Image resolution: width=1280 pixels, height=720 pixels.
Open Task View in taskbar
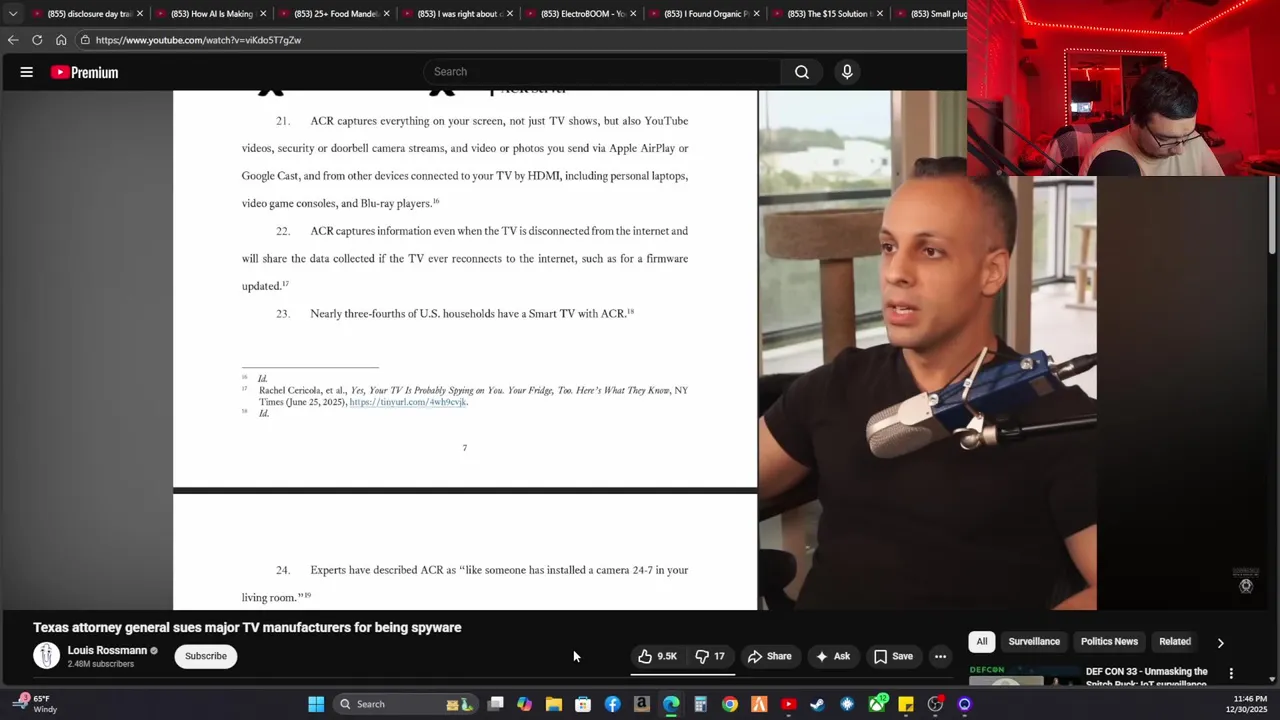point(495,704)
